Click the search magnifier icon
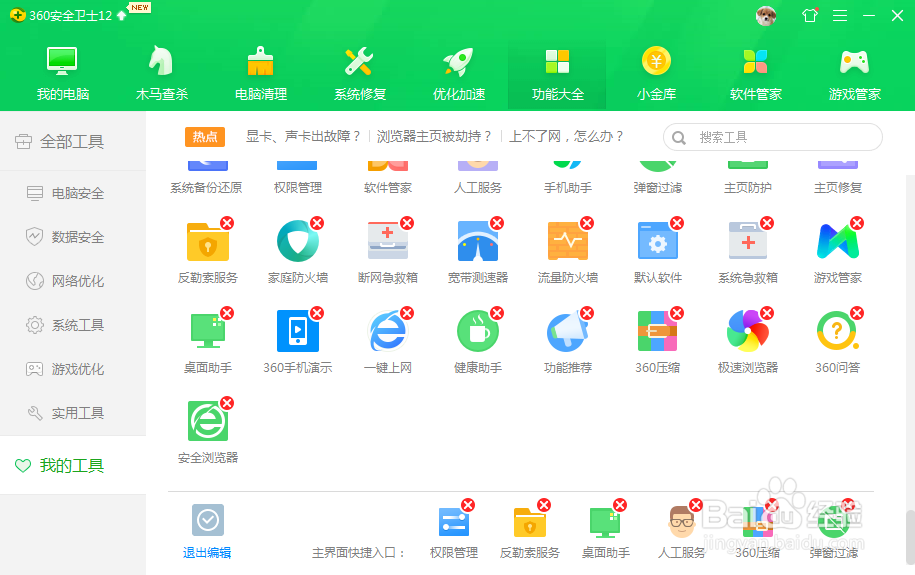Screen dimensions: 915x575 pyautogui.click(x=679, y=138)
